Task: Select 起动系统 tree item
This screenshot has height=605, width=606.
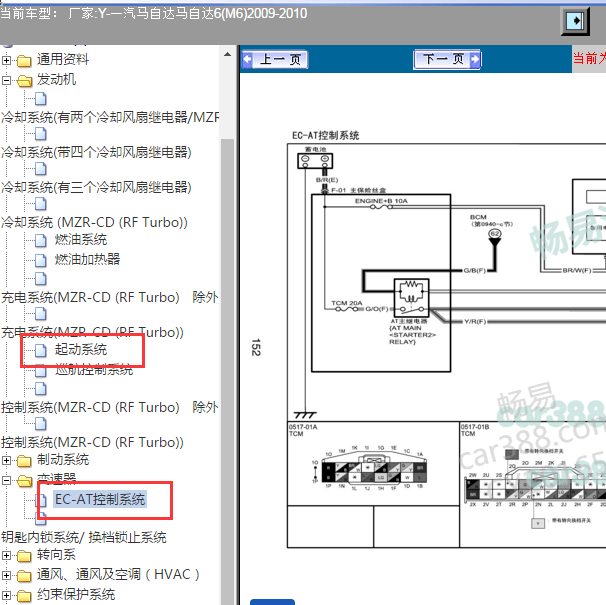Action: click(81, 349)
